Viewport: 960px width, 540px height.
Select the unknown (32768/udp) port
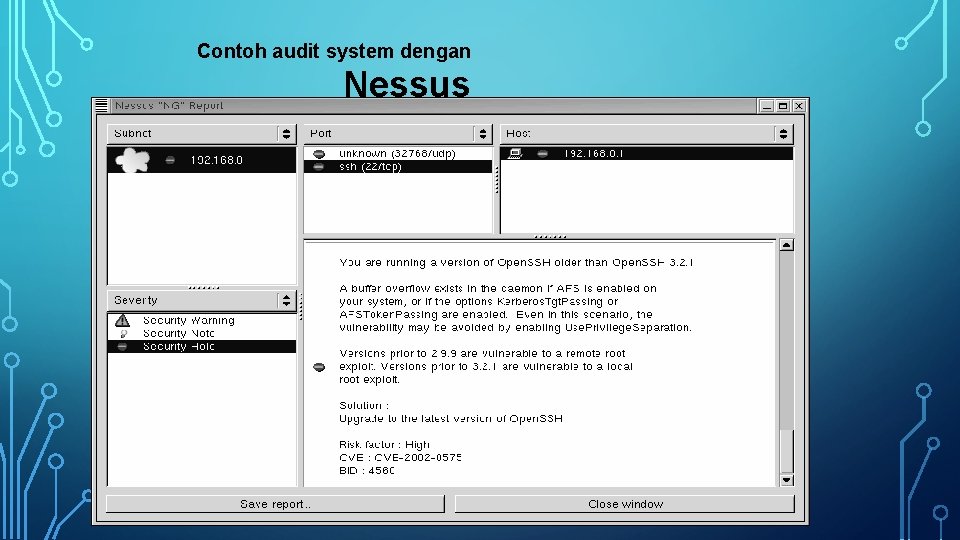398,154
